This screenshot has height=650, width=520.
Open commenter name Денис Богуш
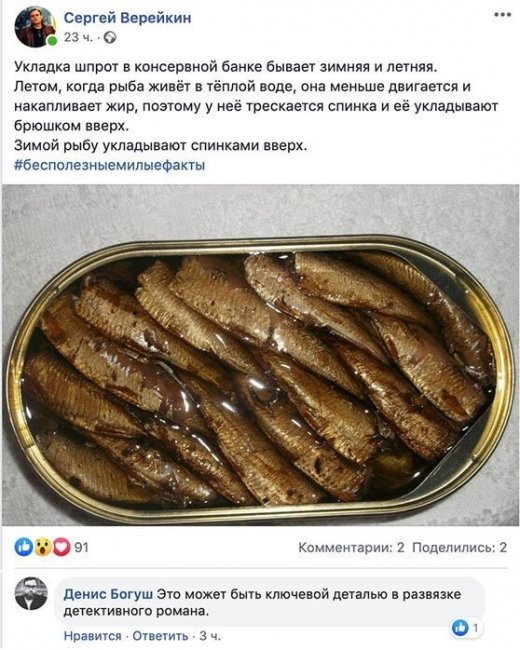[108, 594]
